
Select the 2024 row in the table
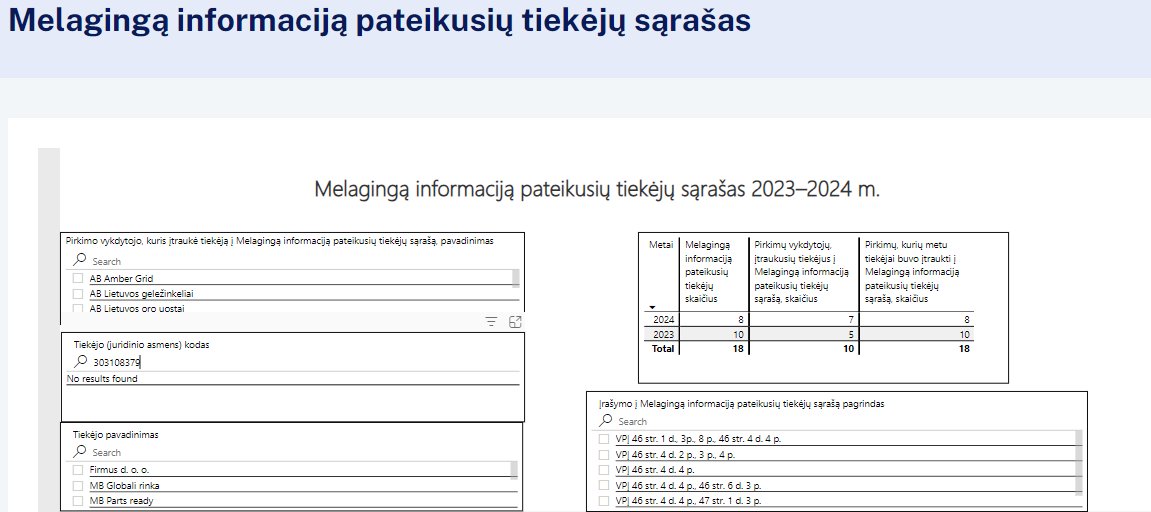(664, 319)
